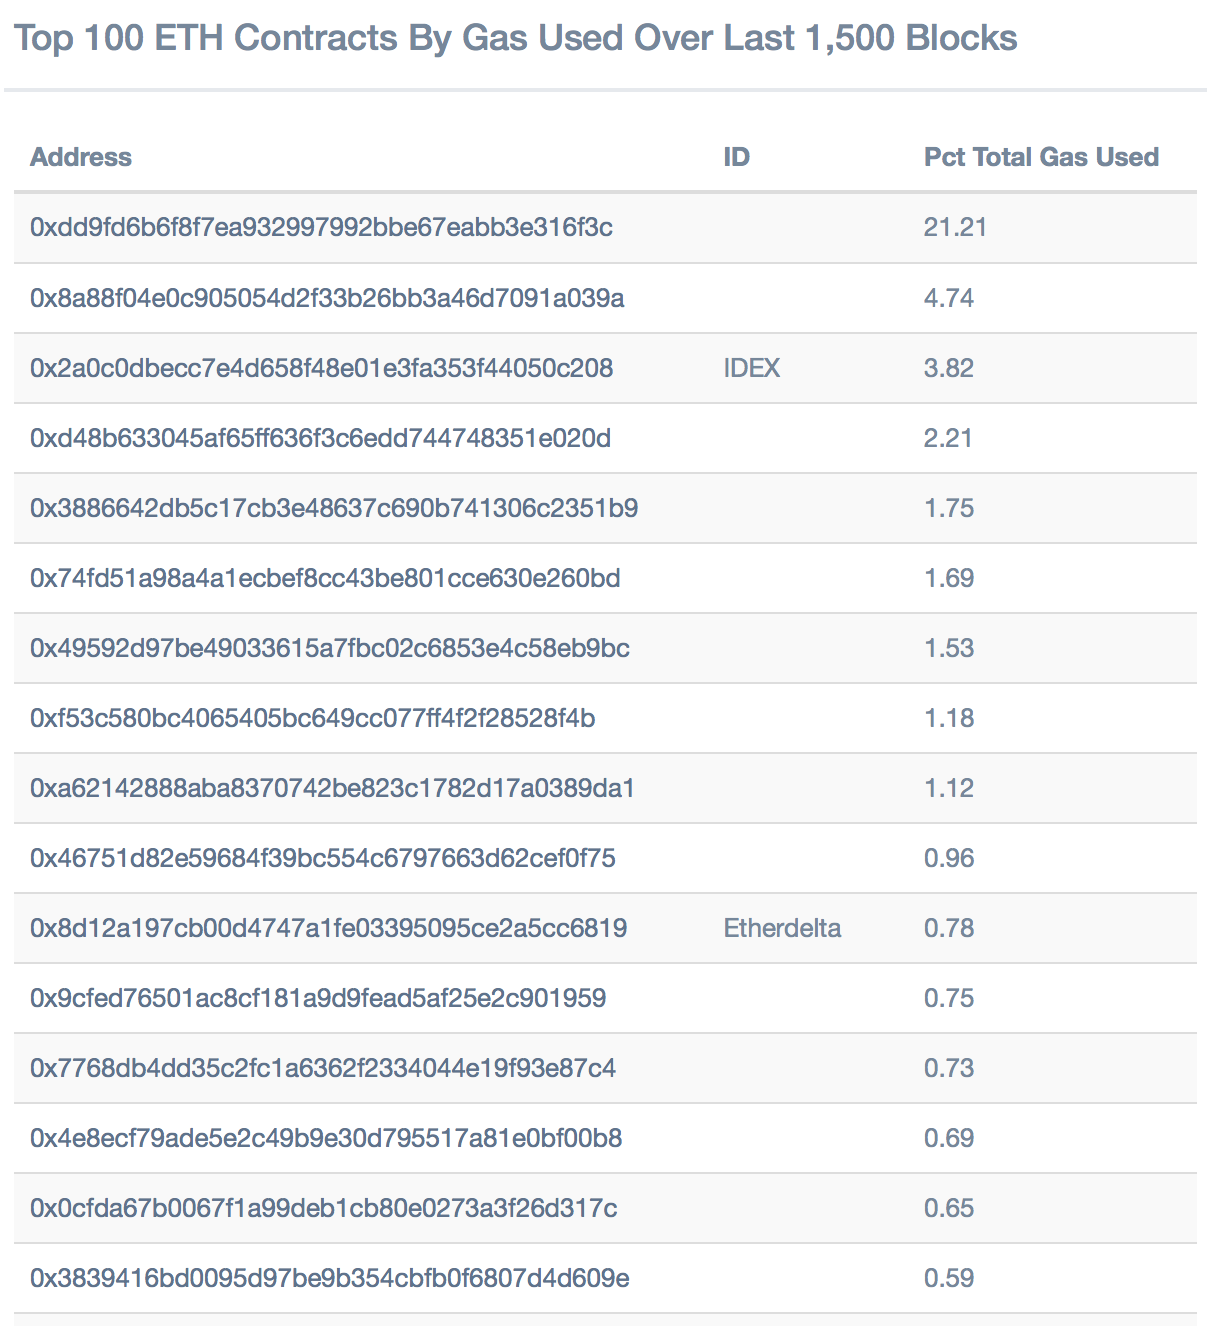Select the IDEX contract address 0x2a0c0dbecc

(x=321, y=368)
